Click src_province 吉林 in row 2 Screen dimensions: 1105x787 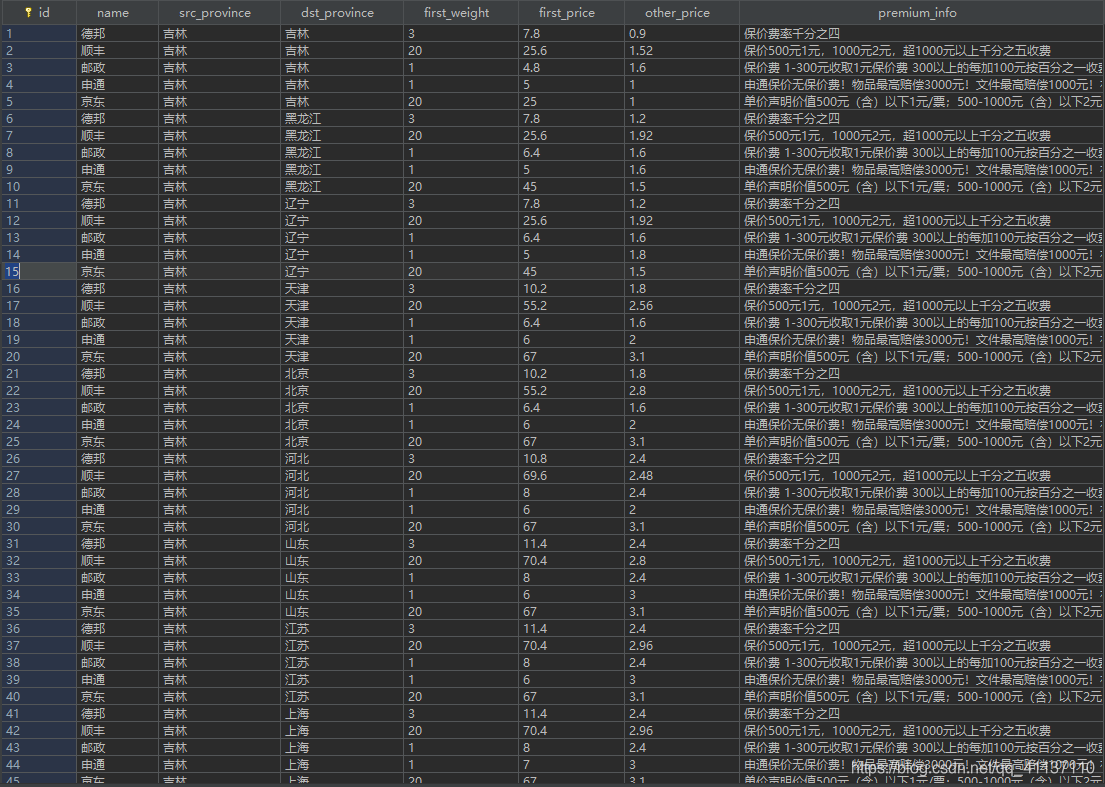219,51
